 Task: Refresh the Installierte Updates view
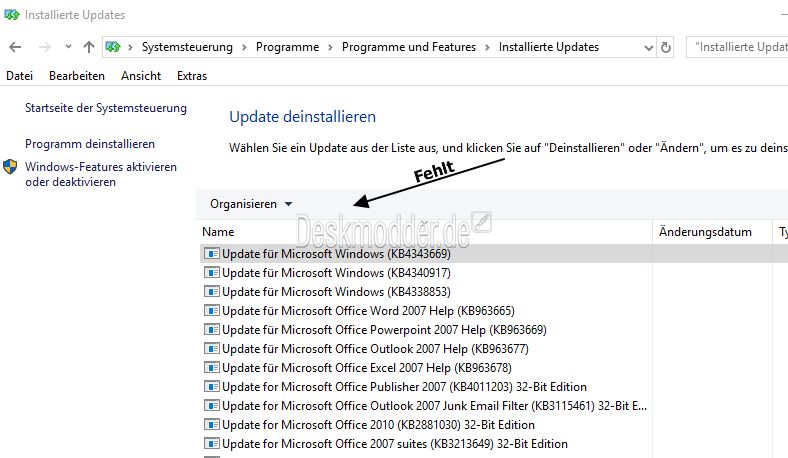(x=666, y=47)
